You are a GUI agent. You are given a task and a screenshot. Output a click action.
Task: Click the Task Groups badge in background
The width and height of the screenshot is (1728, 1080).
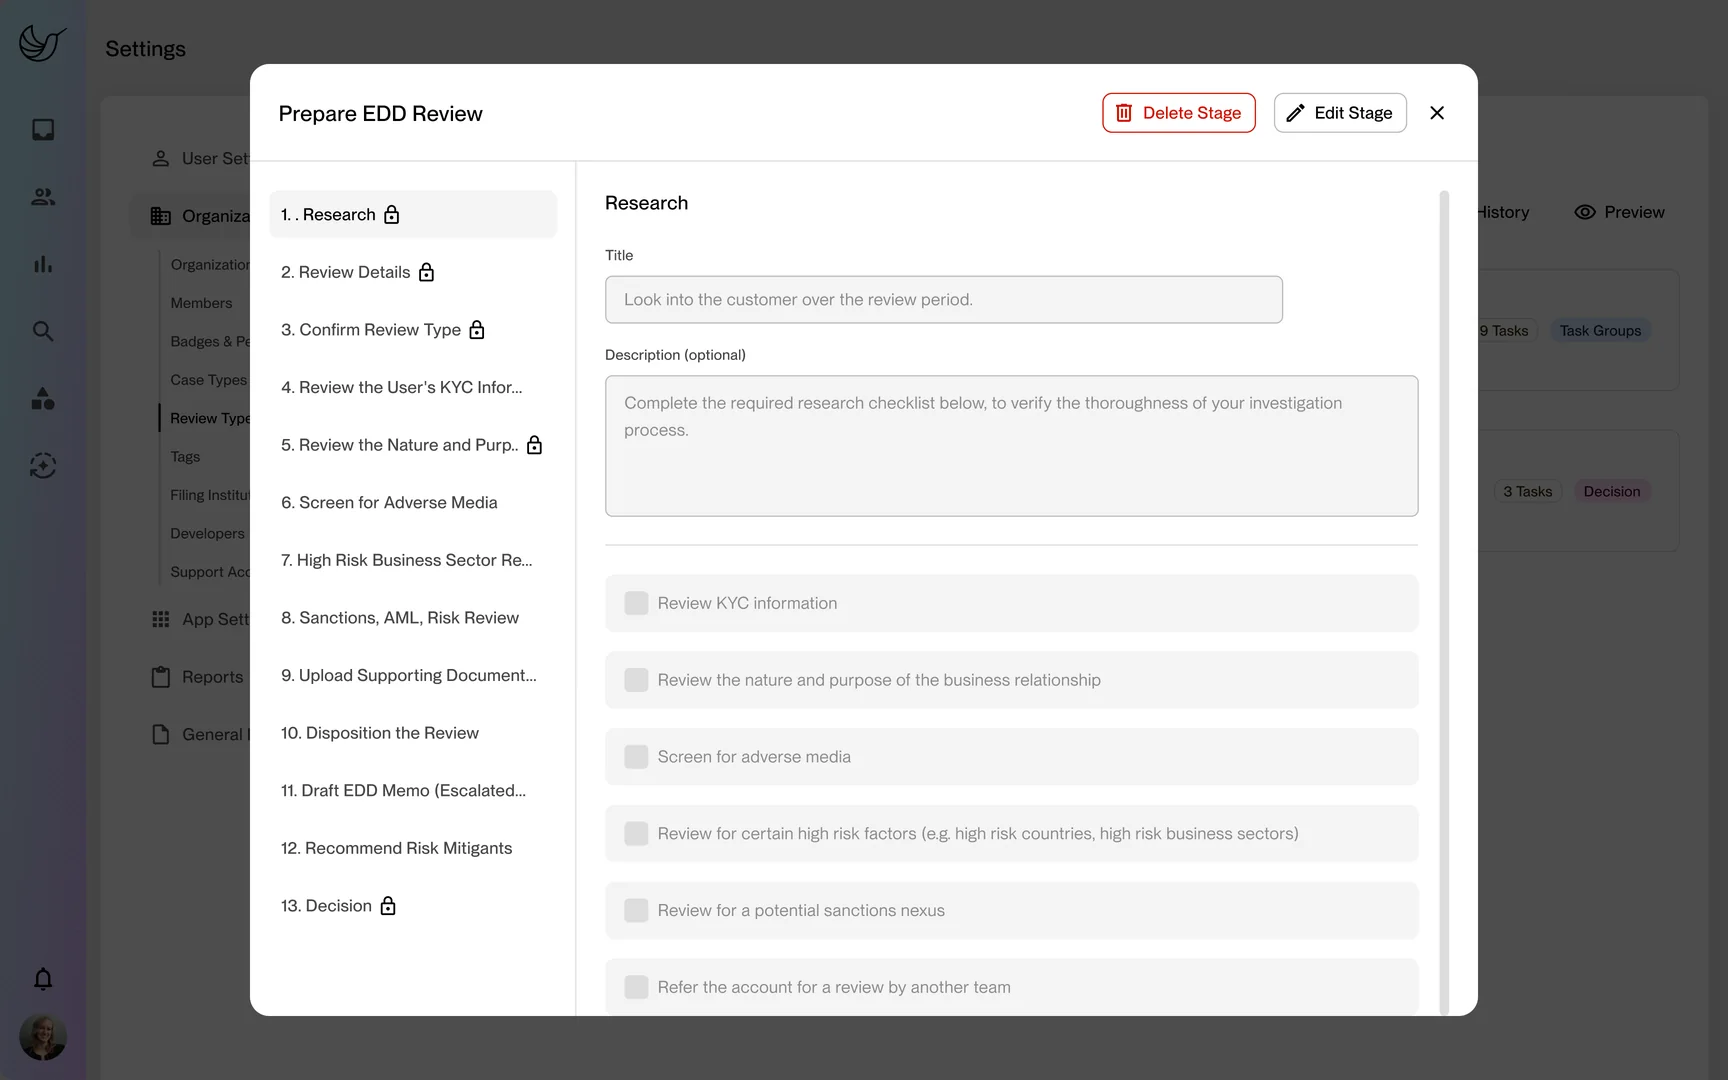tap(1600, 331)
